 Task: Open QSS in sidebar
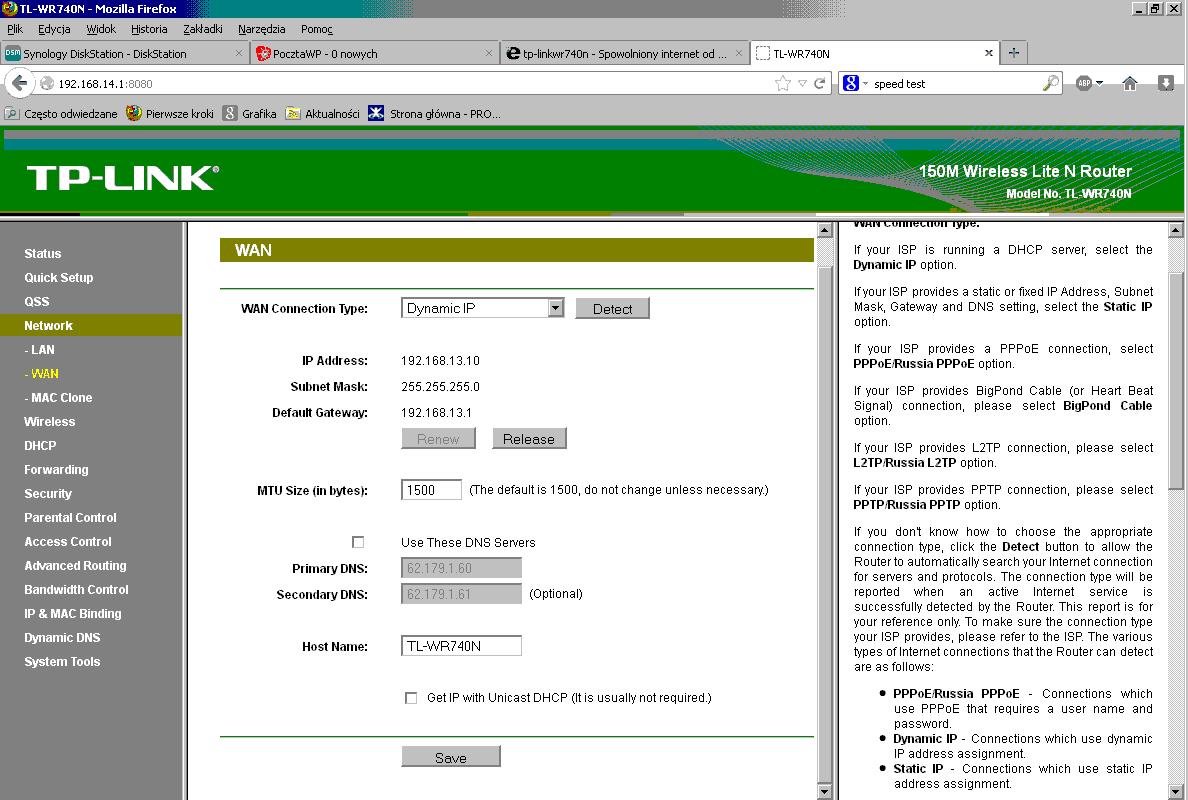(36, 302)
